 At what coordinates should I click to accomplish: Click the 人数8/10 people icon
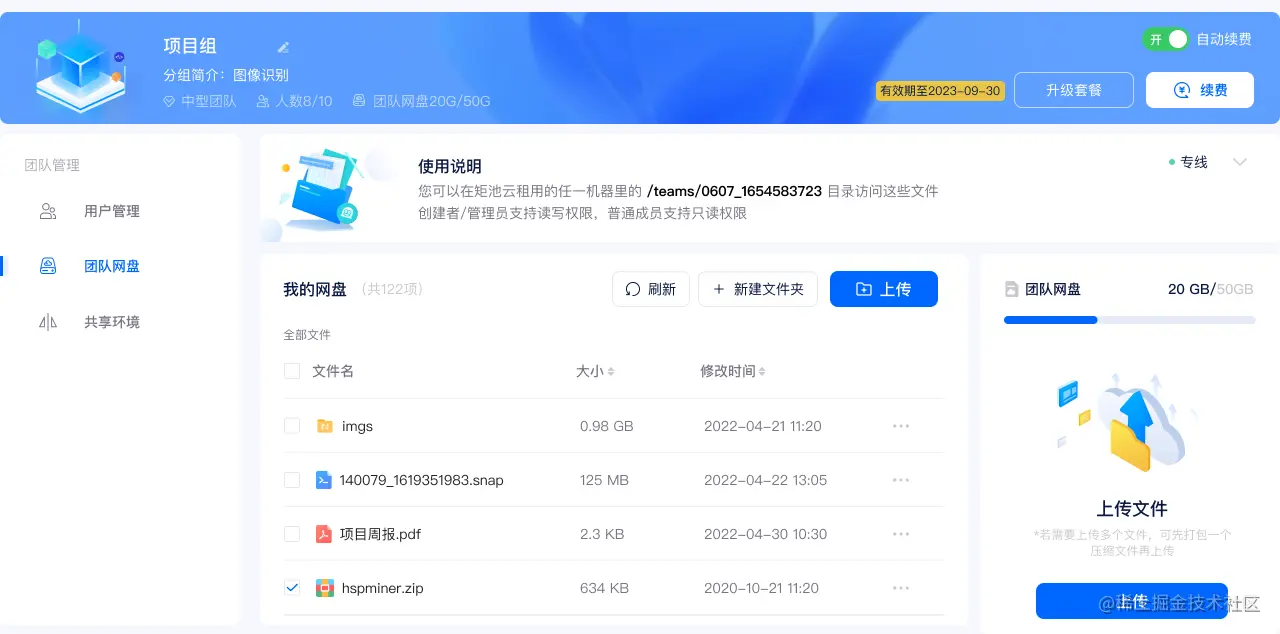pos(263,101)
